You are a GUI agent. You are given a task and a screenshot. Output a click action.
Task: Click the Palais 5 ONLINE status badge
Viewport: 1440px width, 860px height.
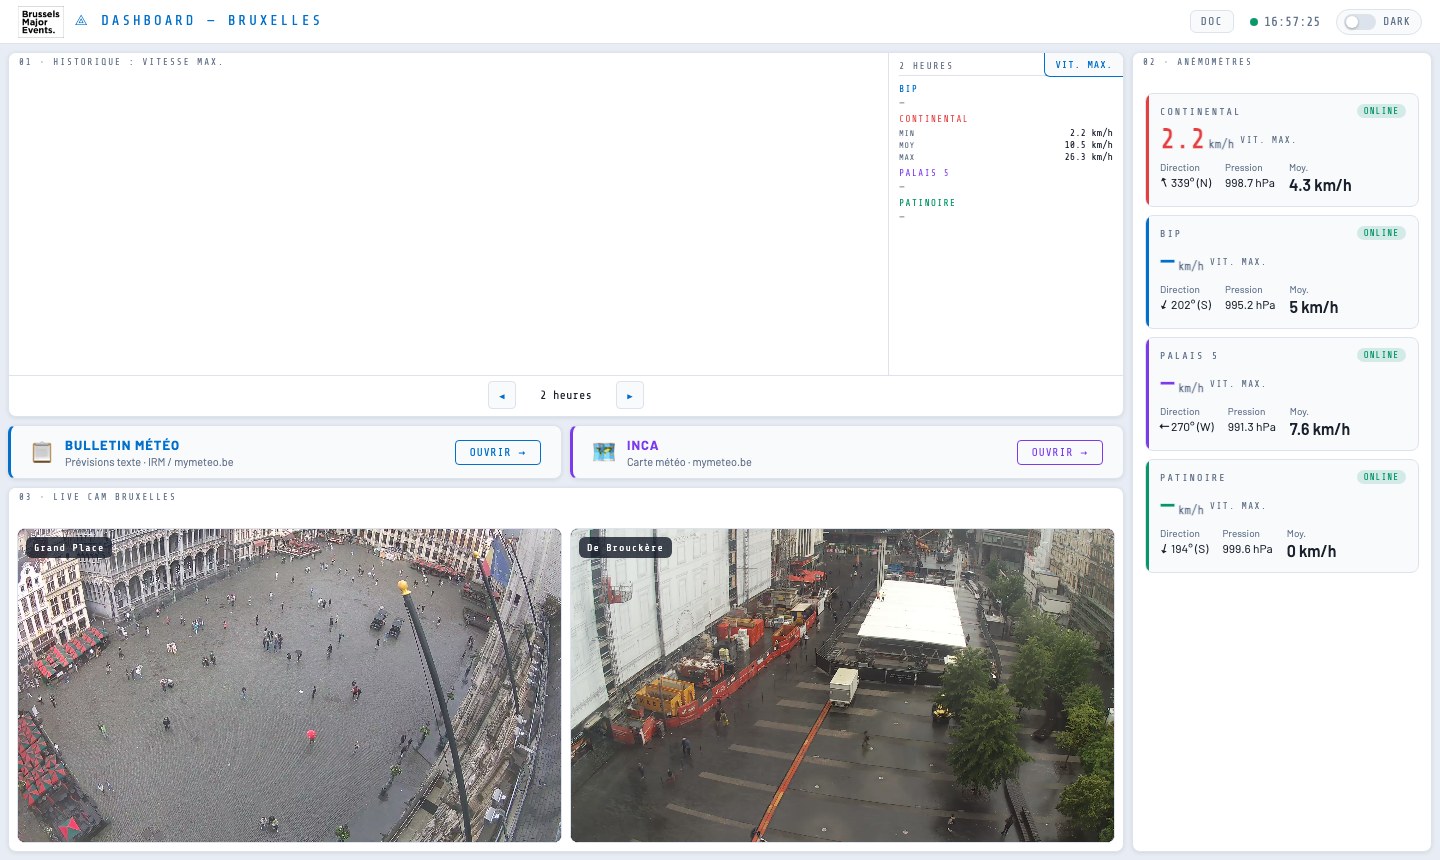[x=1381, y=355]
